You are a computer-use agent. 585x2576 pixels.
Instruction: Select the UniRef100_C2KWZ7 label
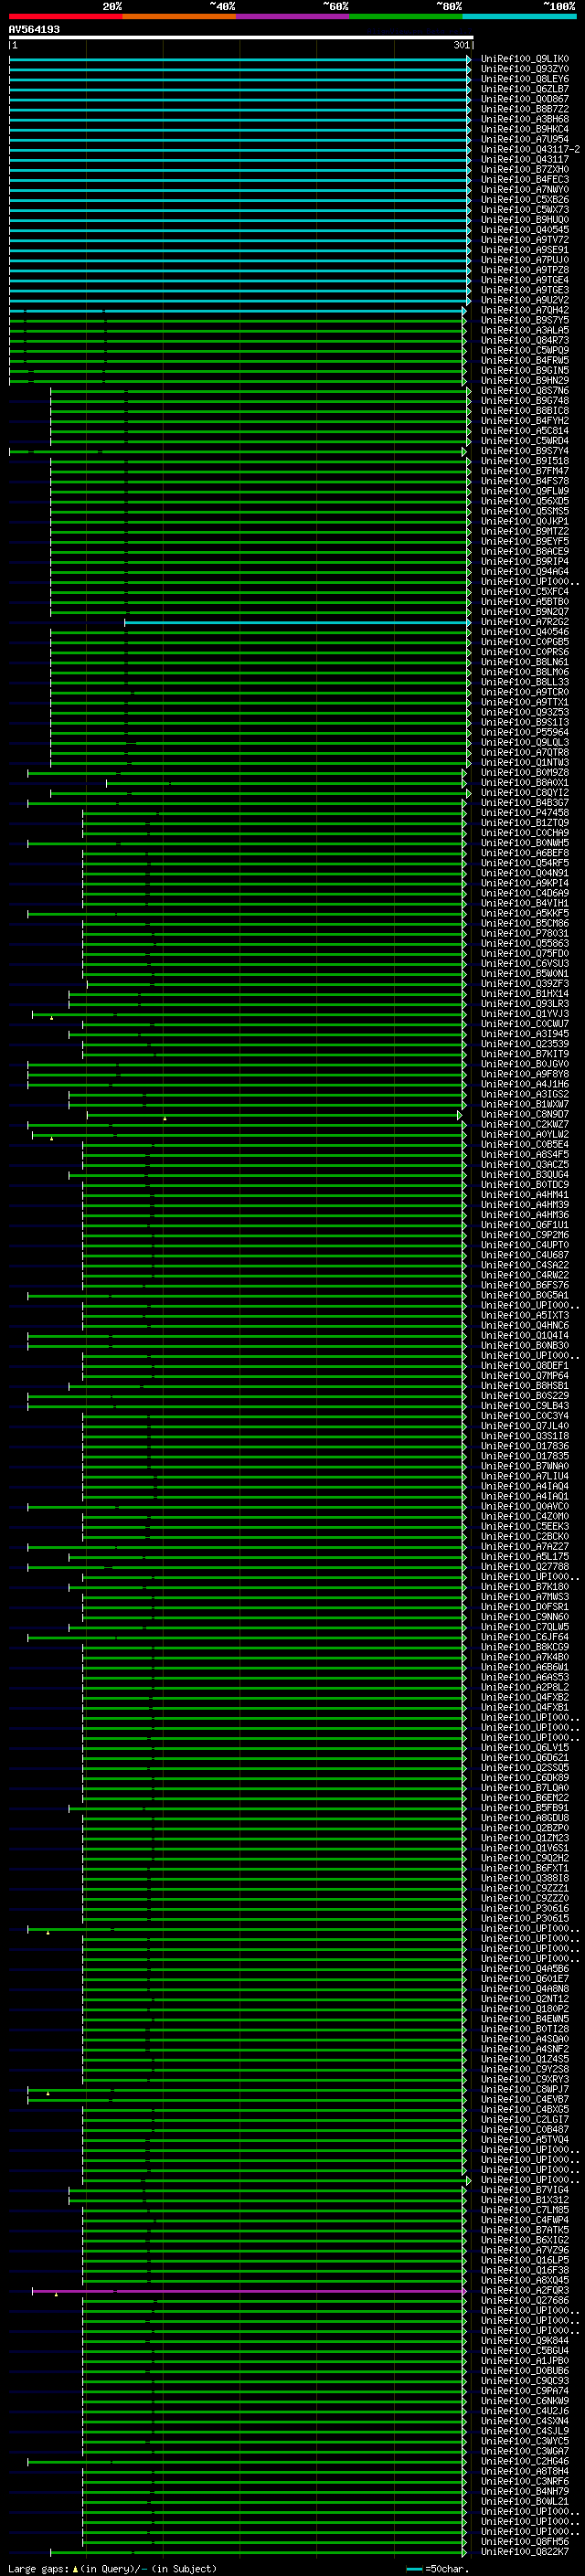click(524, 1124)
